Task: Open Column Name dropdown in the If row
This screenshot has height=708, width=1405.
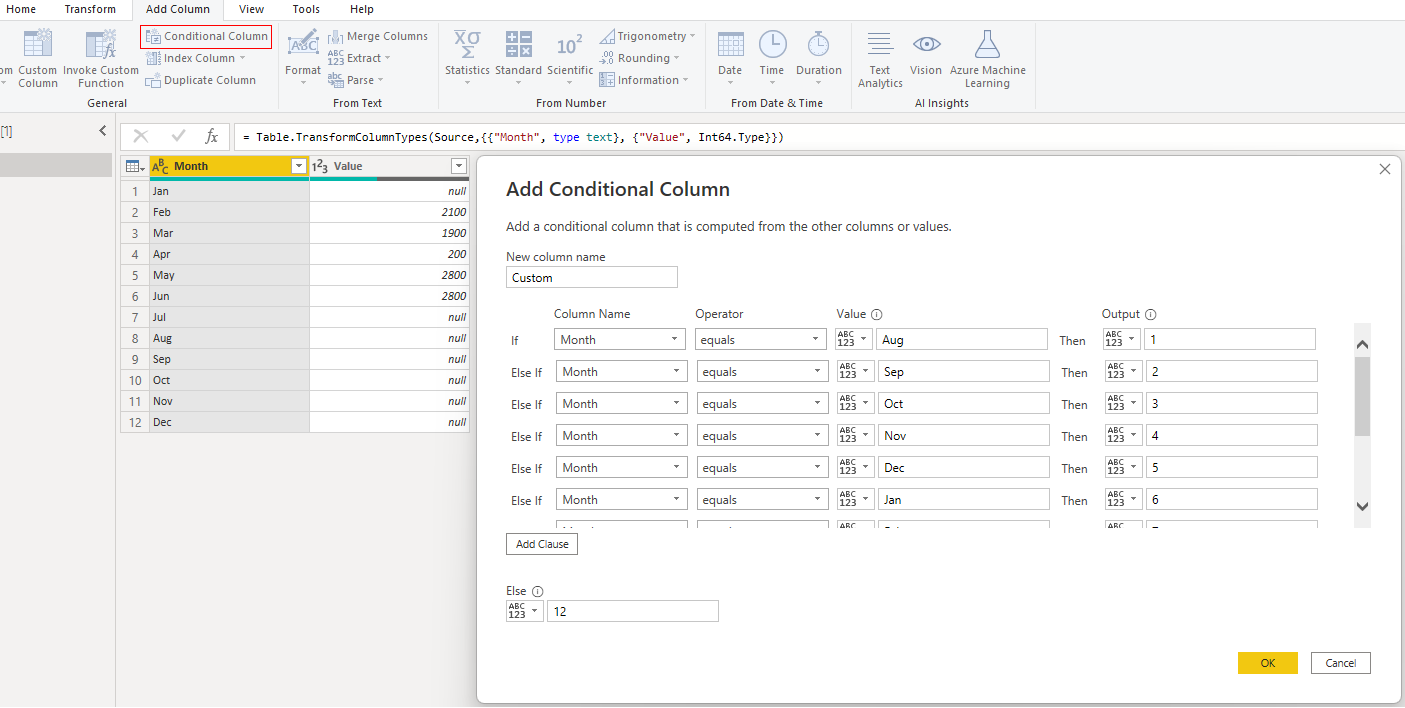Action: (x=620, y=340)
